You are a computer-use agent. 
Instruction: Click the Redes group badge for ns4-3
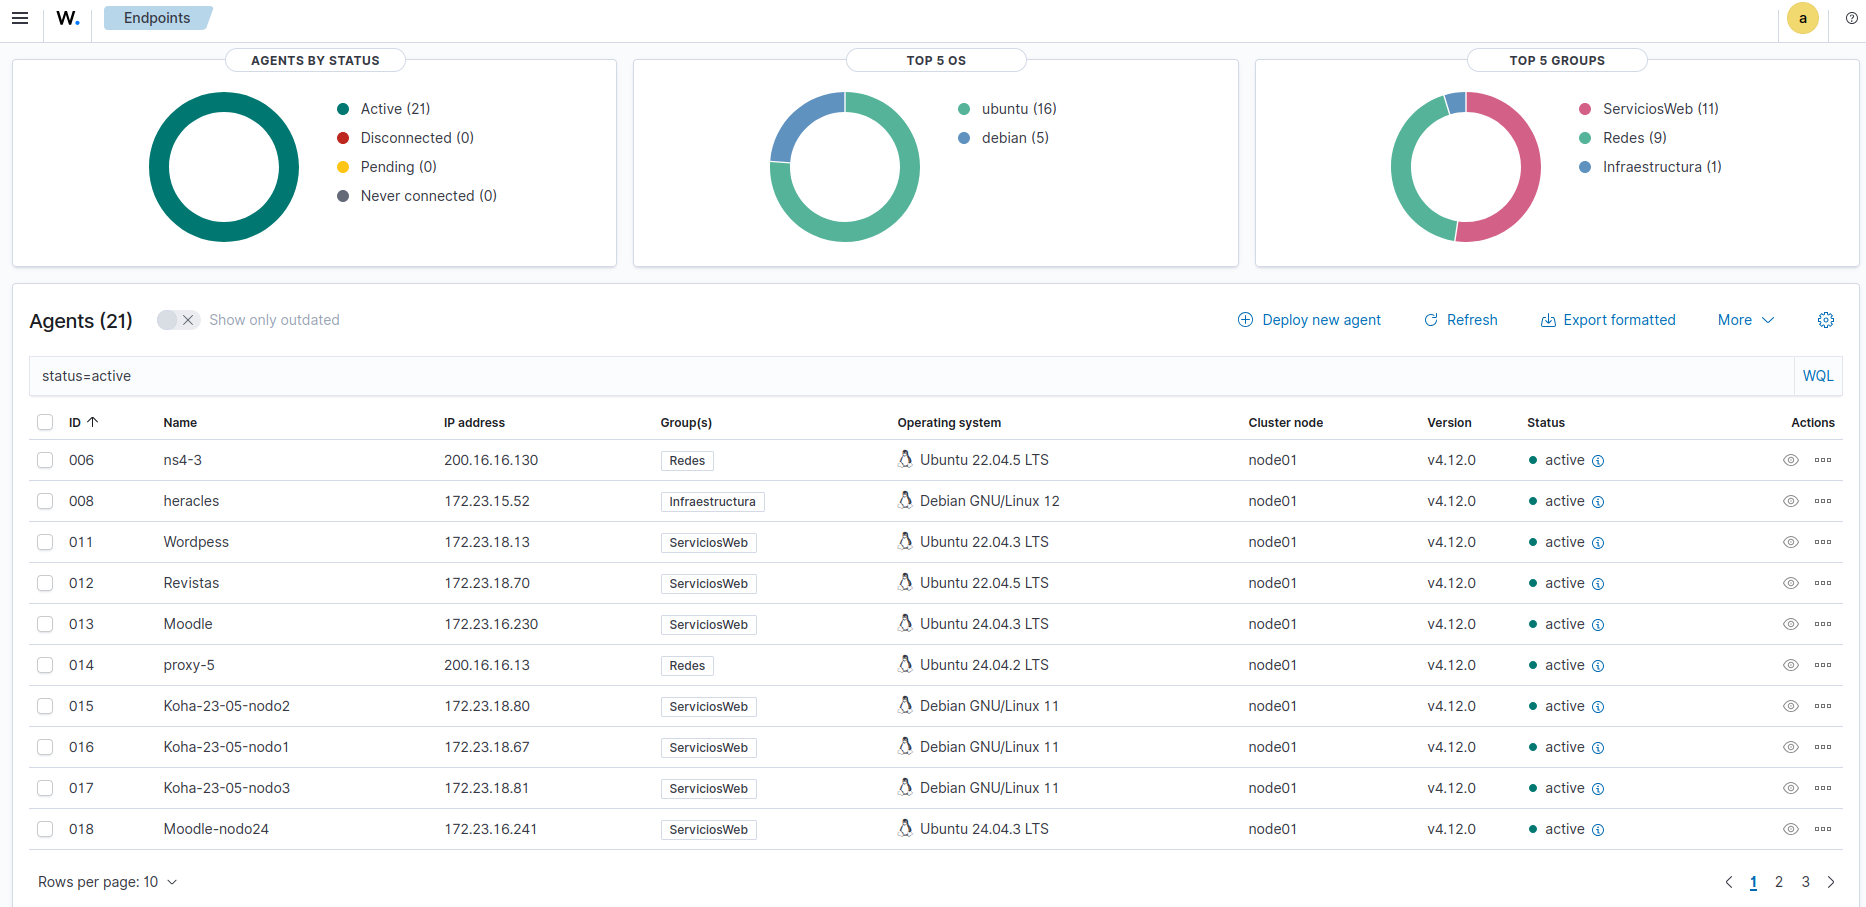coord(687,461)
